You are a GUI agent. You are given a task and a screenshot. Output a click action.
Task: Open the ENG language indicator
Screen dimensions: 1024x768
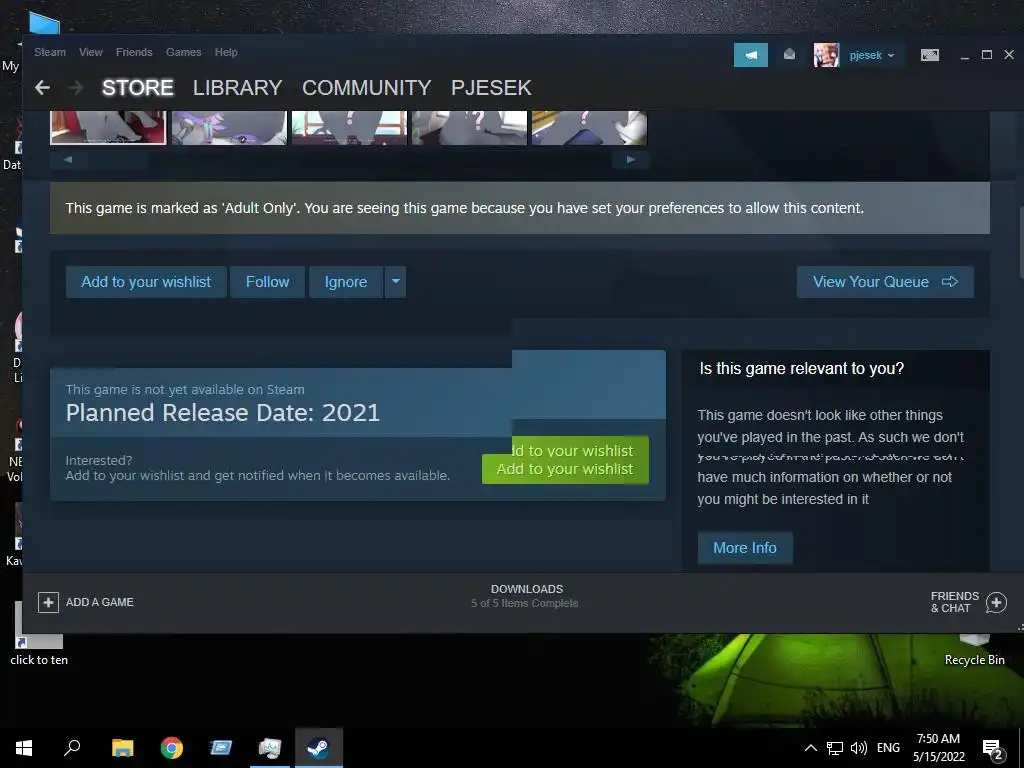coord(888,748)
